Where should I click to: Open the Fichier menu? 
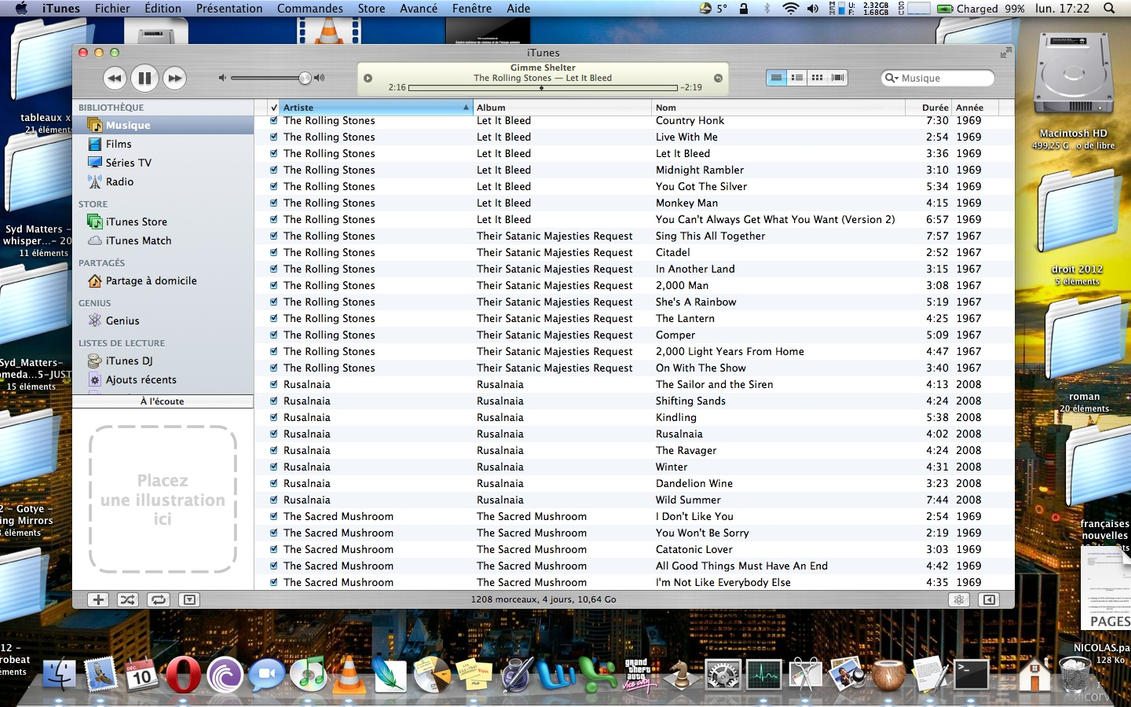[113, 9]
